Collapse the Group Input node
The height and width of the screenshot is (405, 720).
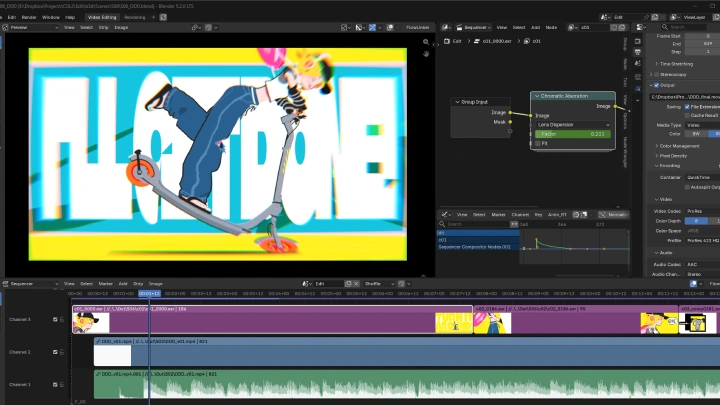pyautogui.click(x=457, y=102)
